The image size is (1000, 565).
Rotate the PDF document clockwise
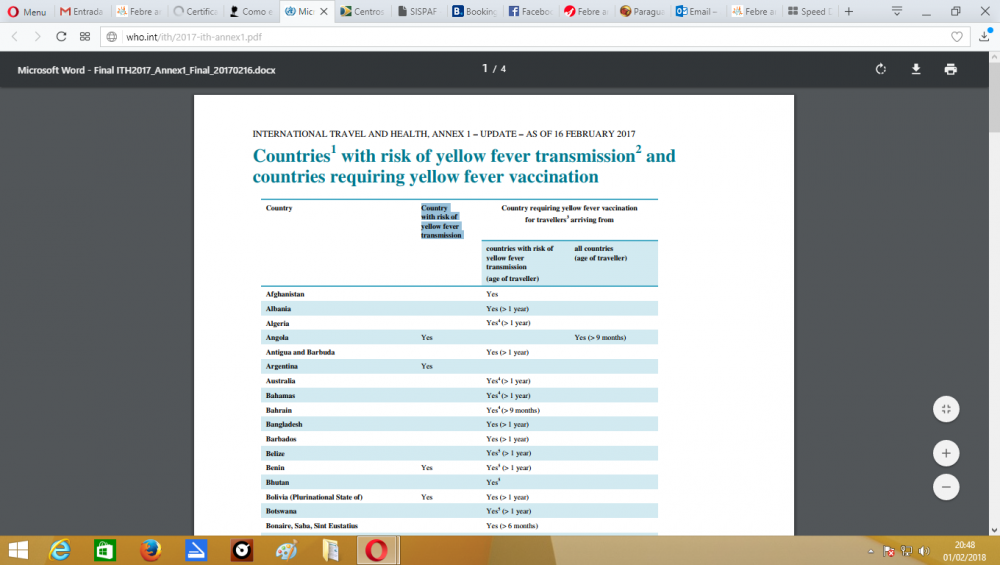881,69
